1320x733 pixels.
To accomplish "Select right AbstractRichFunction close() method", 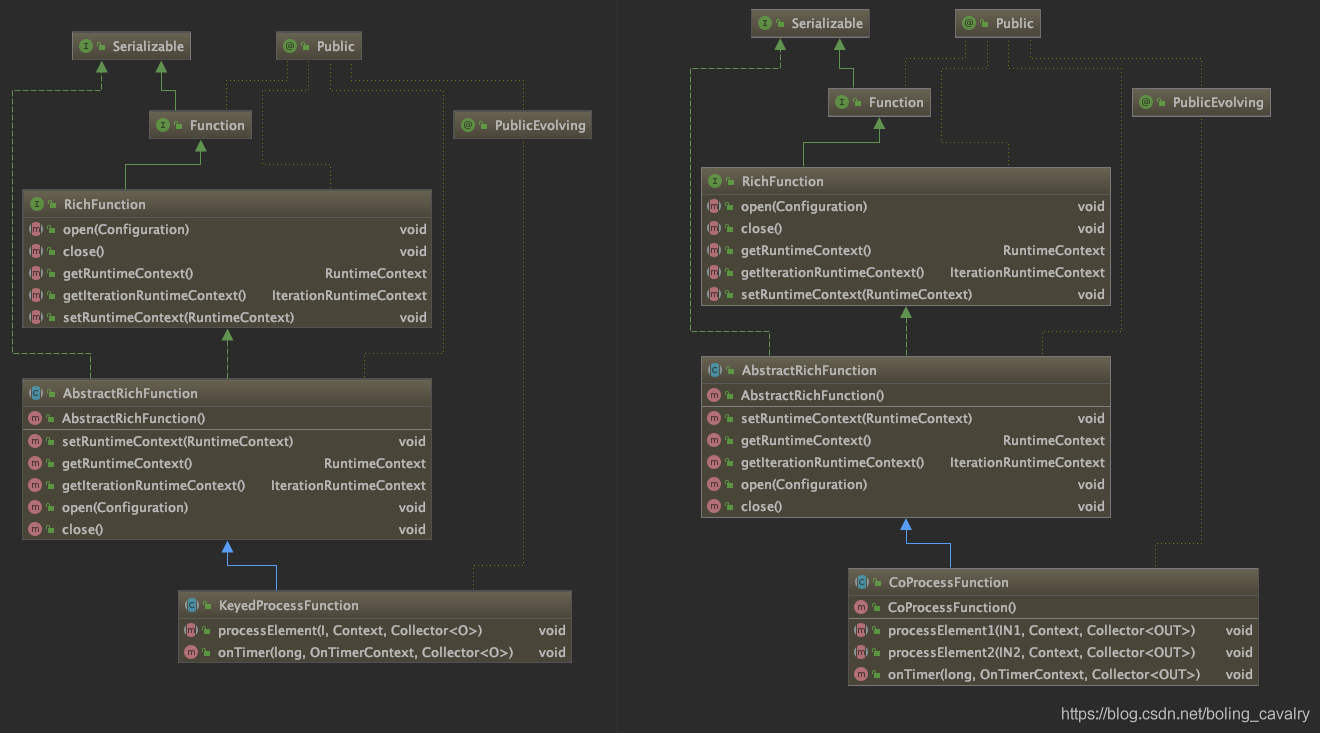I will click(761, 506).
